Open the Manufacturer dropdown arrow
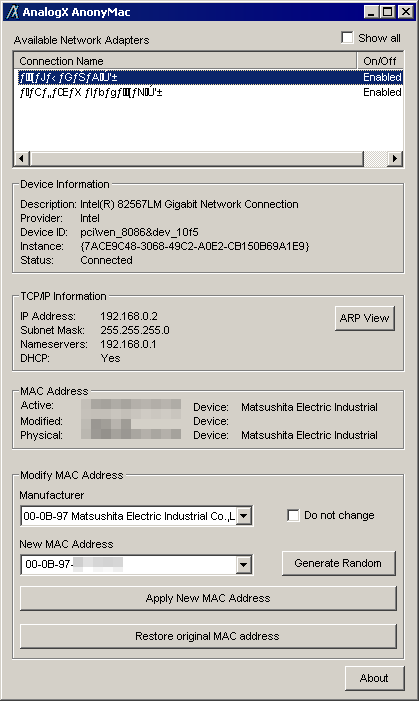Screen dimensions: 419x701 [244, 516]
